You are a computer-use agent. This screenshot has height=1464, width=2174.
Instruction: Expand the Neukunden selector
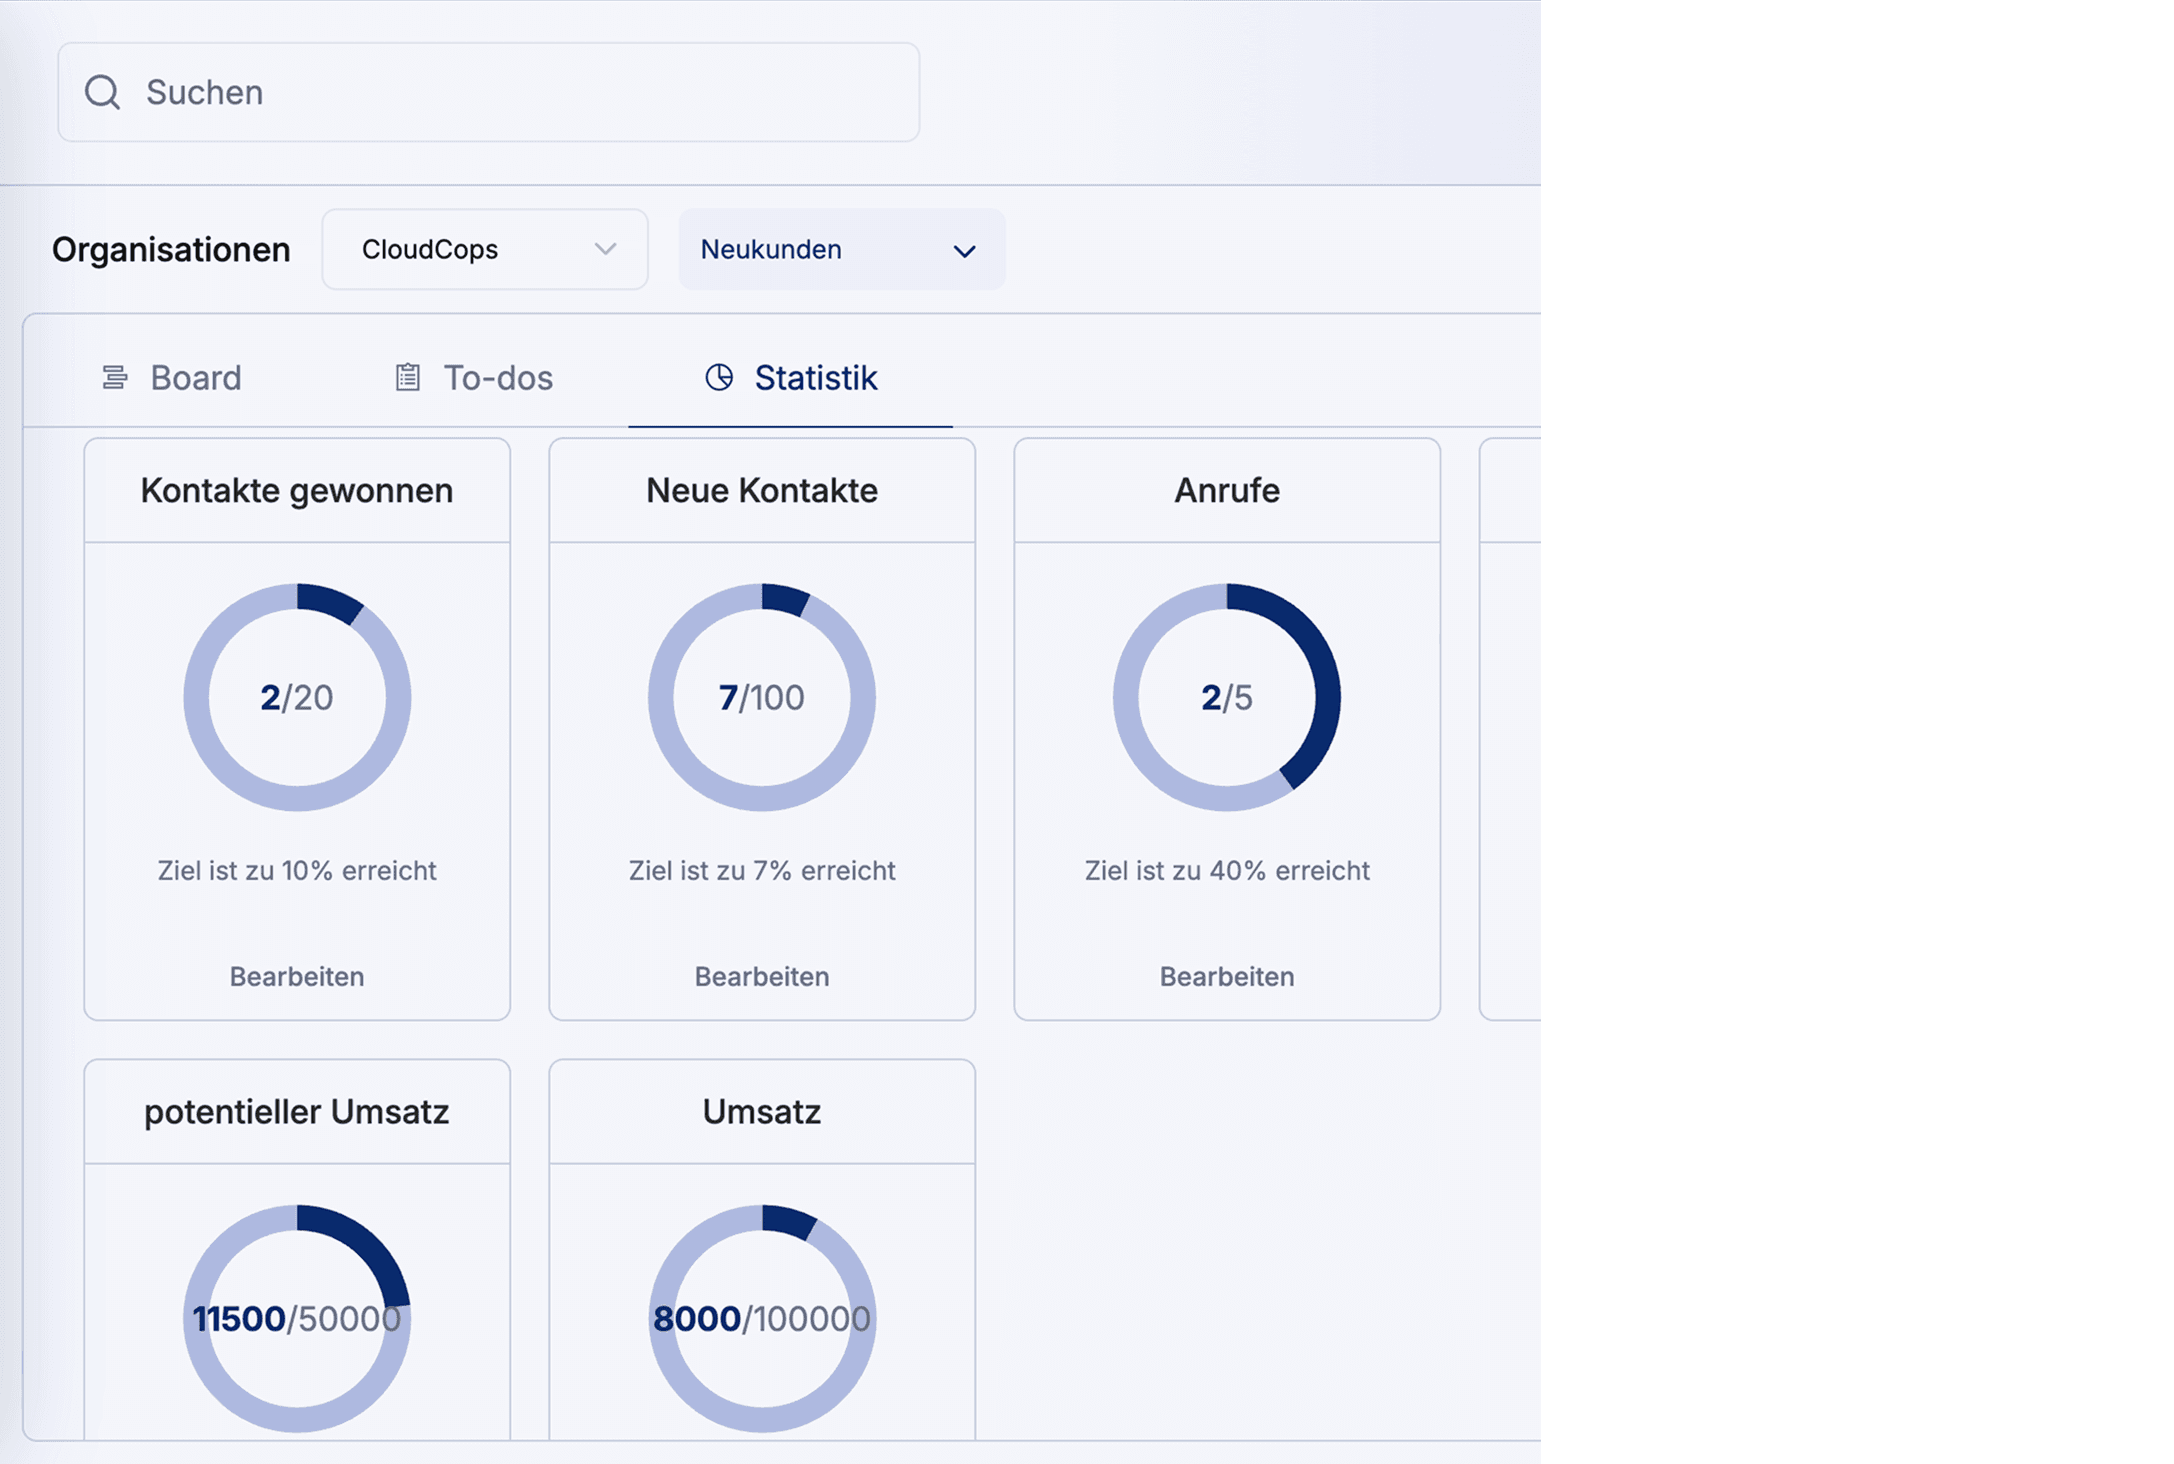[841, 249]
